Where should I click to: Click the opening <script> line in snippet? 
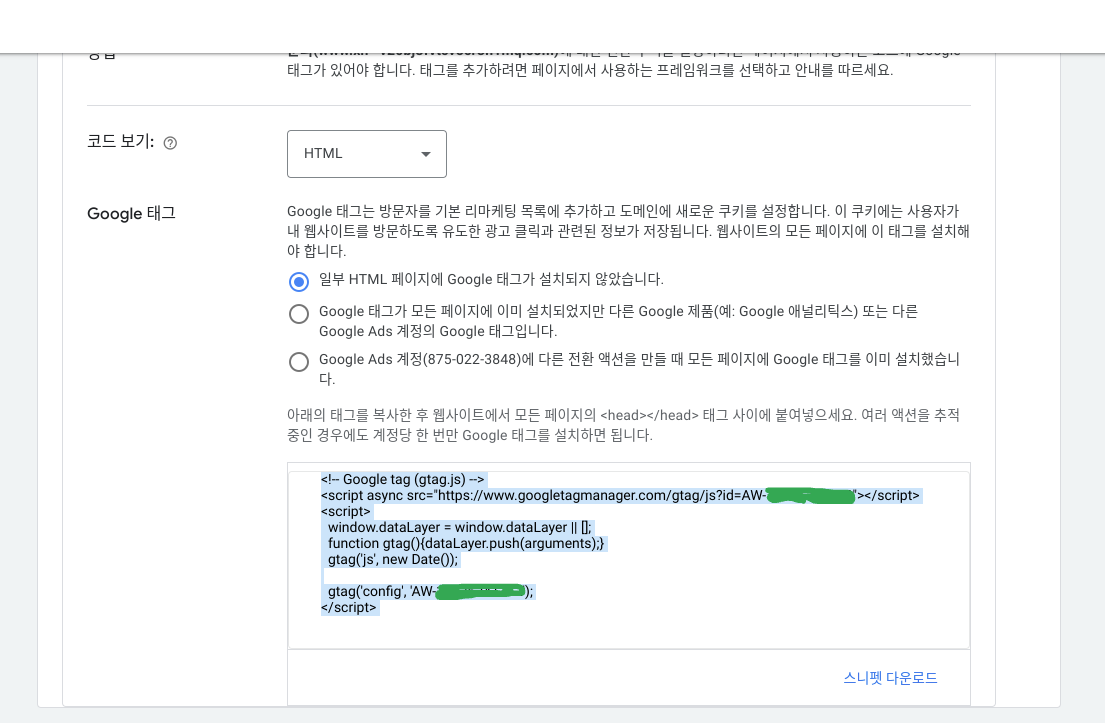(x=345, y=512)
